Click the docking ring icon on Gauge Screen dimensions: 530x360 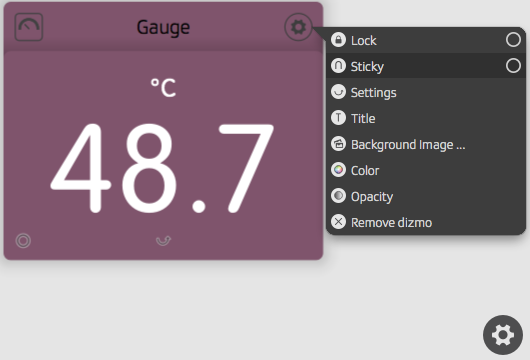(x=23, y=241)
